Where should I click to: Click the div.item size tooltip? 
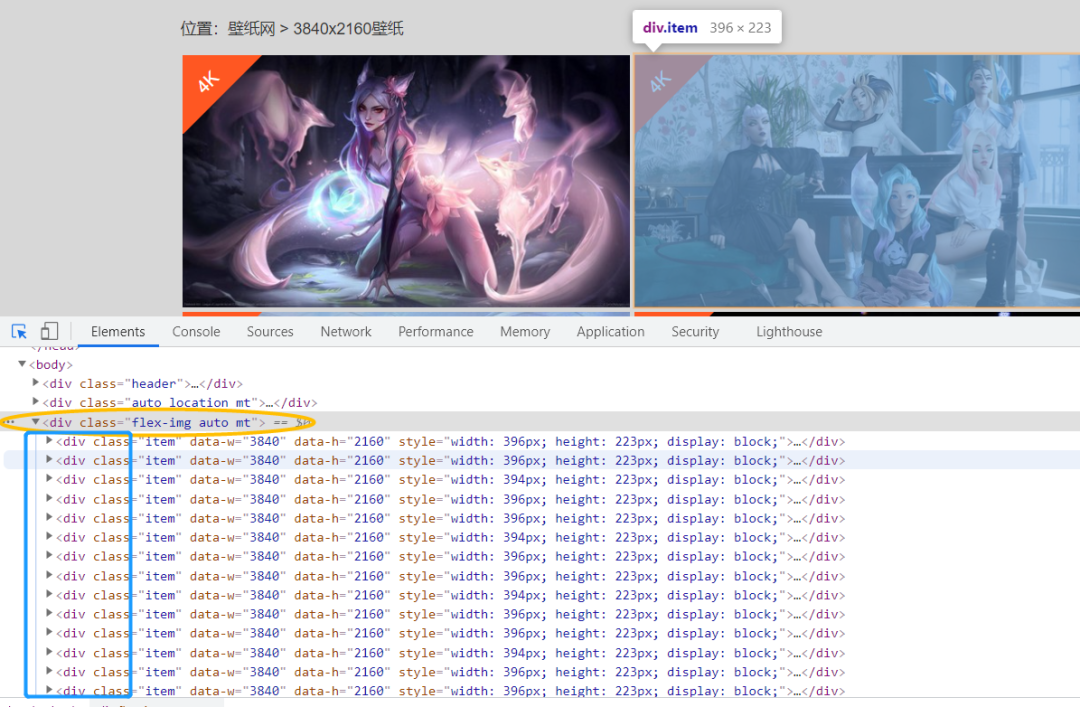707,28
